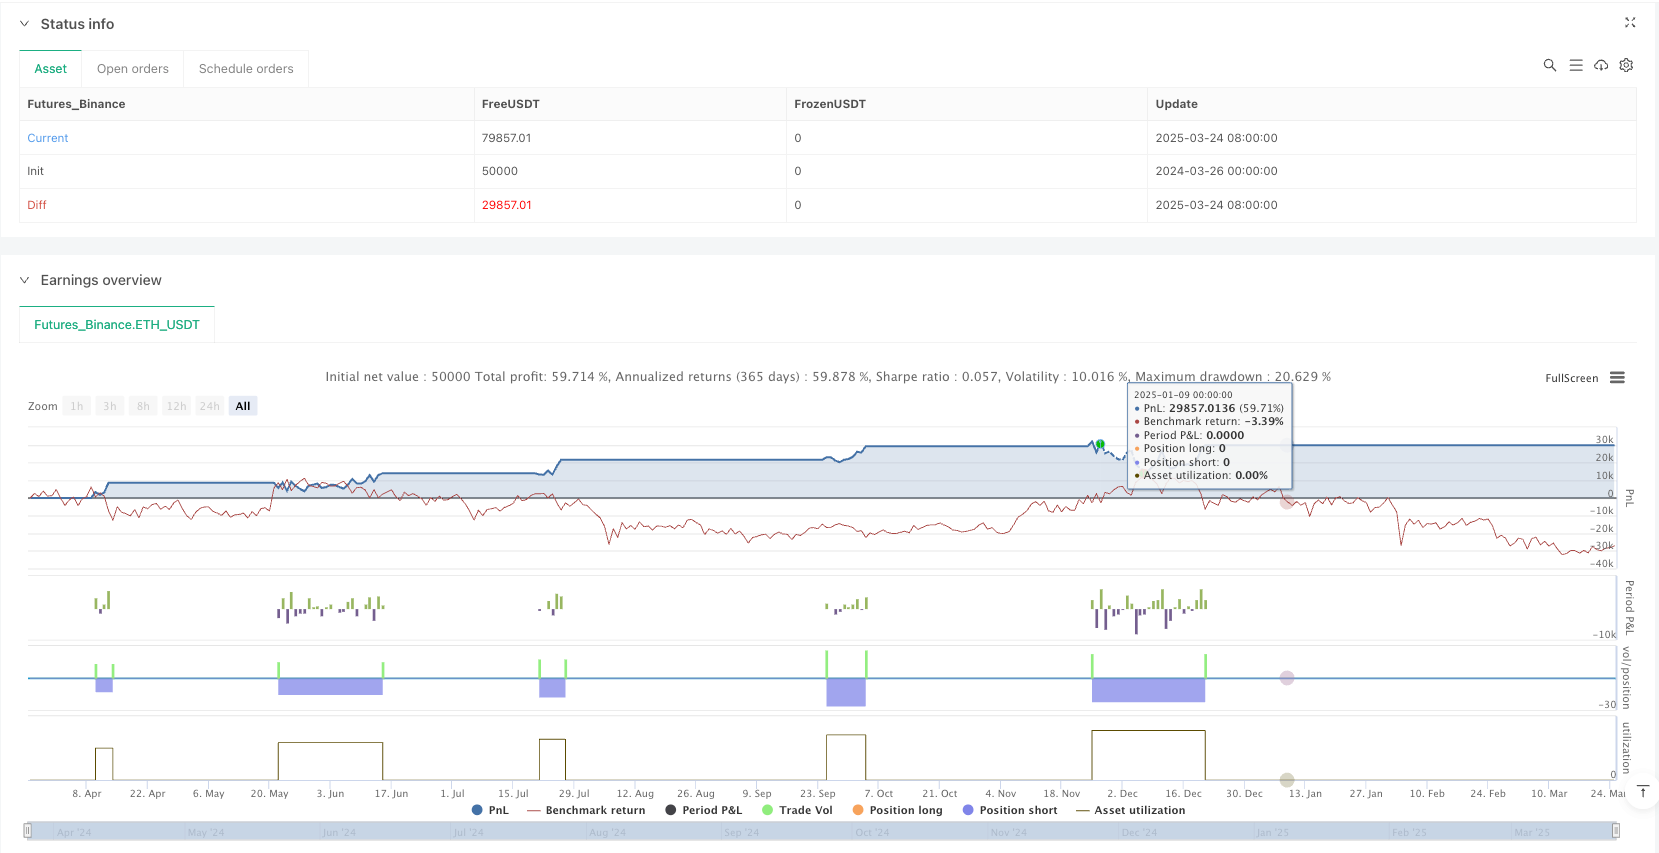The height and width of the screenshot is (853, 1659).
Task: Toggle the Position short legend item
Action: coord(1009,810)
